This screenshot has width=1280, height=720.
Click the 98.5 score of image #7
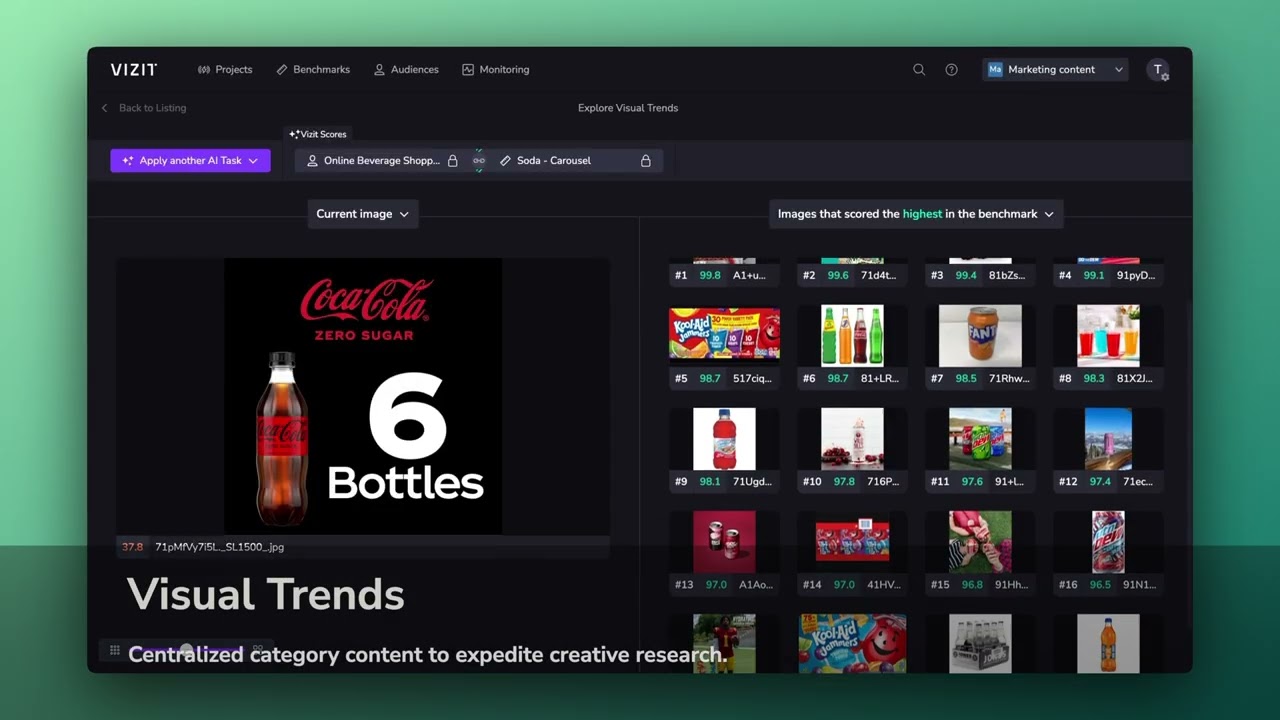tap(966, 378)
